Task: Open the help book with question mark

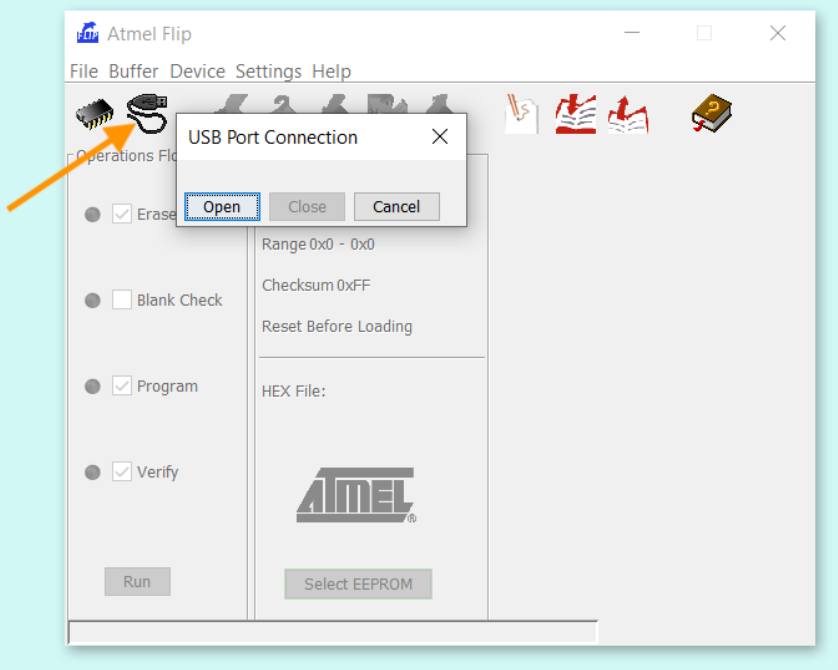Action: point(711,113)
